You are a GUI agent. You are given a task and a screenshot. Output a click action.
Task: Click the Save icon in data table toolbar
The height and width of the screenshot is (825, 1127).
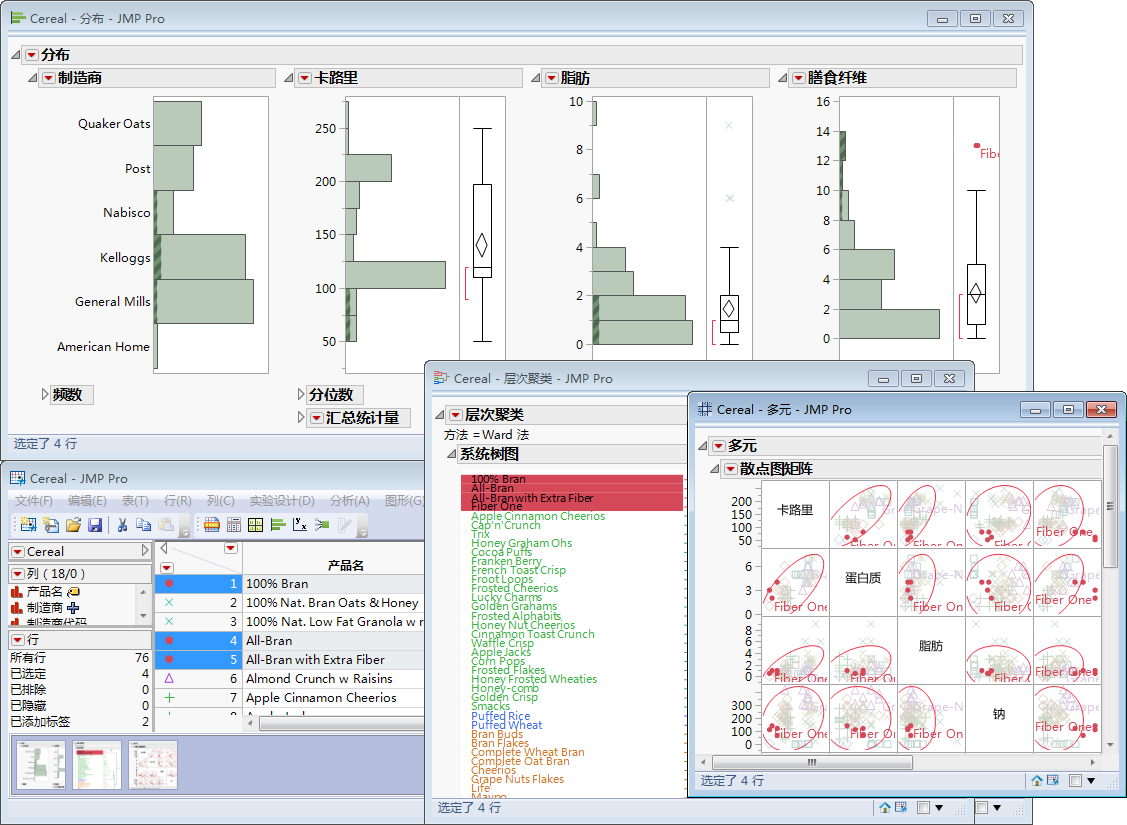(95, 525)
